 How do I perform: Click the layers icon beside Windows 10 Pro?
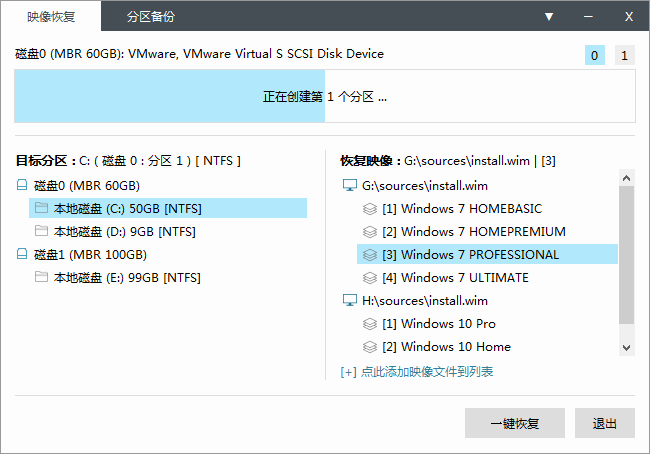(x=369, y=324)
